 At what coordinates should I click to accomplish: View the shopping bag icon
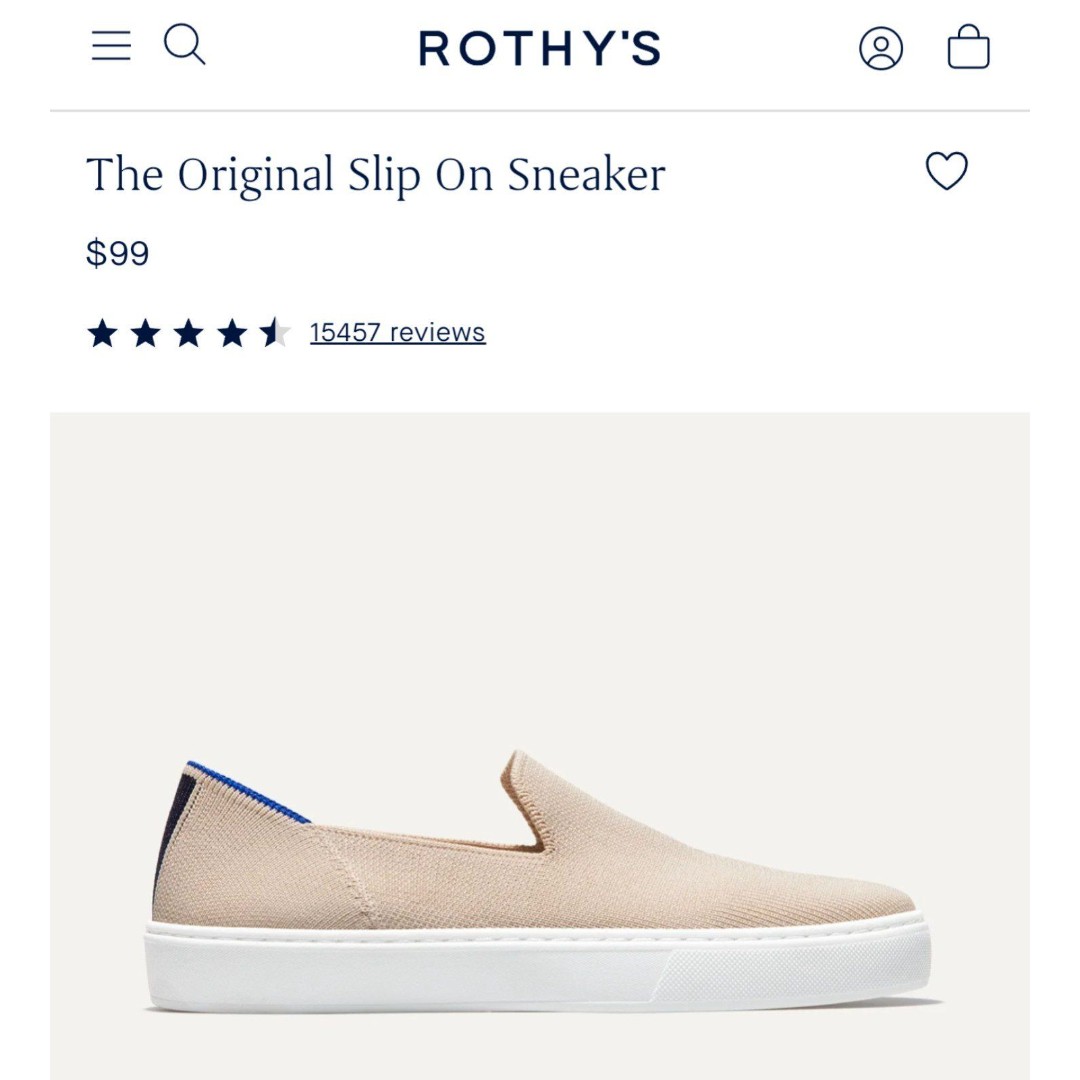point(968,46)
